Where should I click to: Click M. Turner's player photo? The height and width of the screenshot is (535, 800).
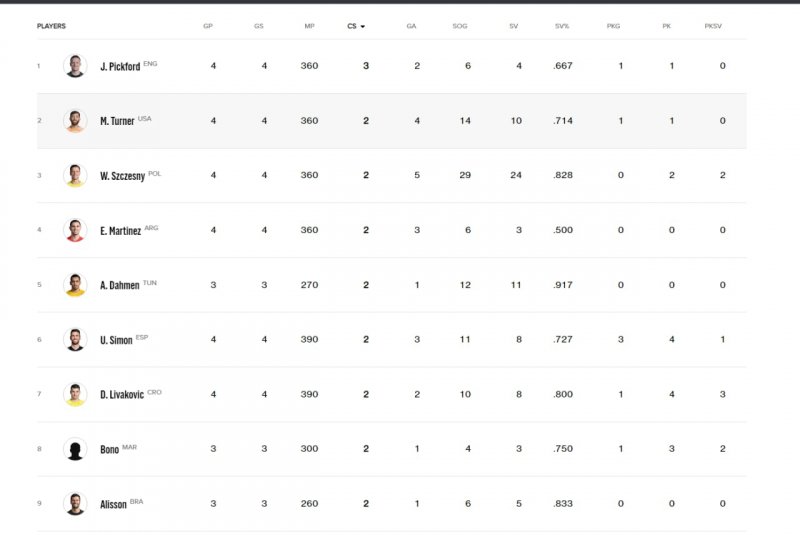(x=75, y=121)
